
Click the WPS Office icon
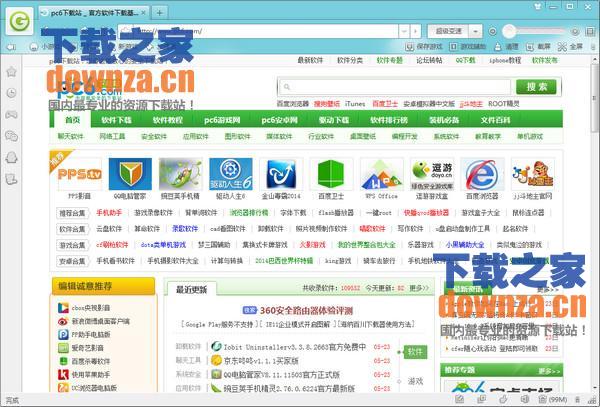(x=382, y=174)
